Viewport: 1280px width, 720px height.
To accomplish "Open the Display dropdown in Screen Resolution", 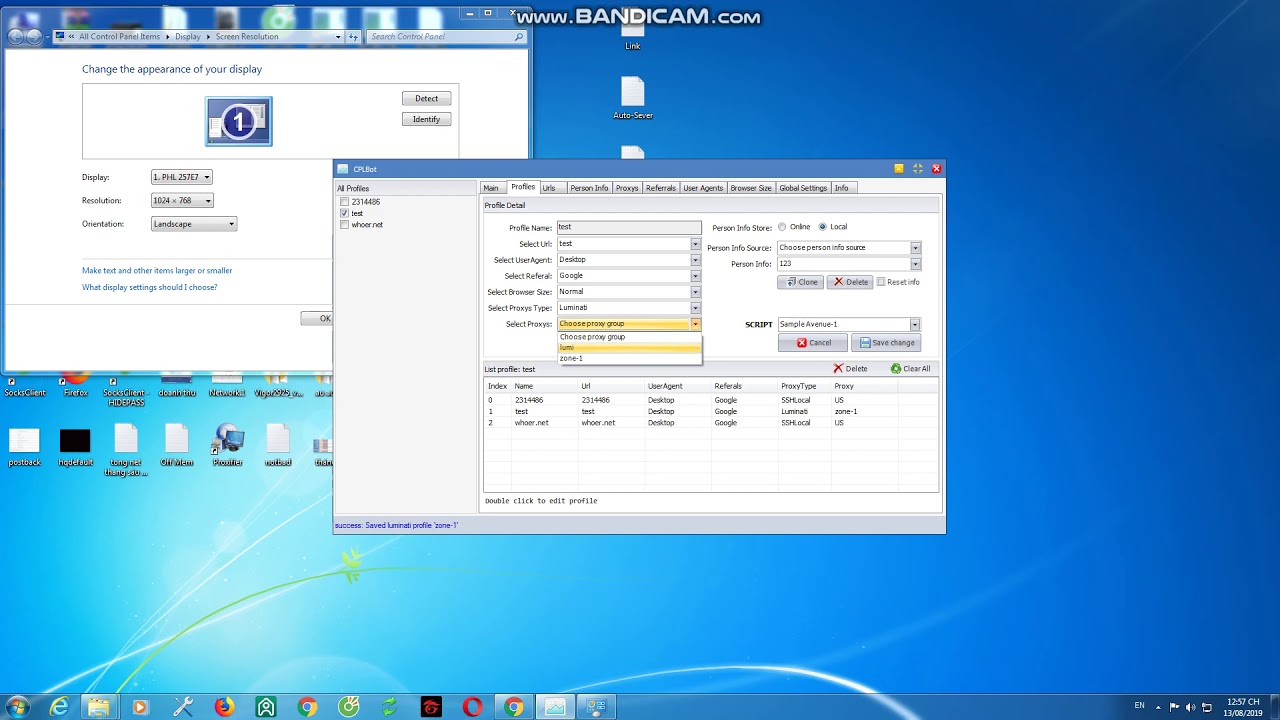I will click(181, 177).
